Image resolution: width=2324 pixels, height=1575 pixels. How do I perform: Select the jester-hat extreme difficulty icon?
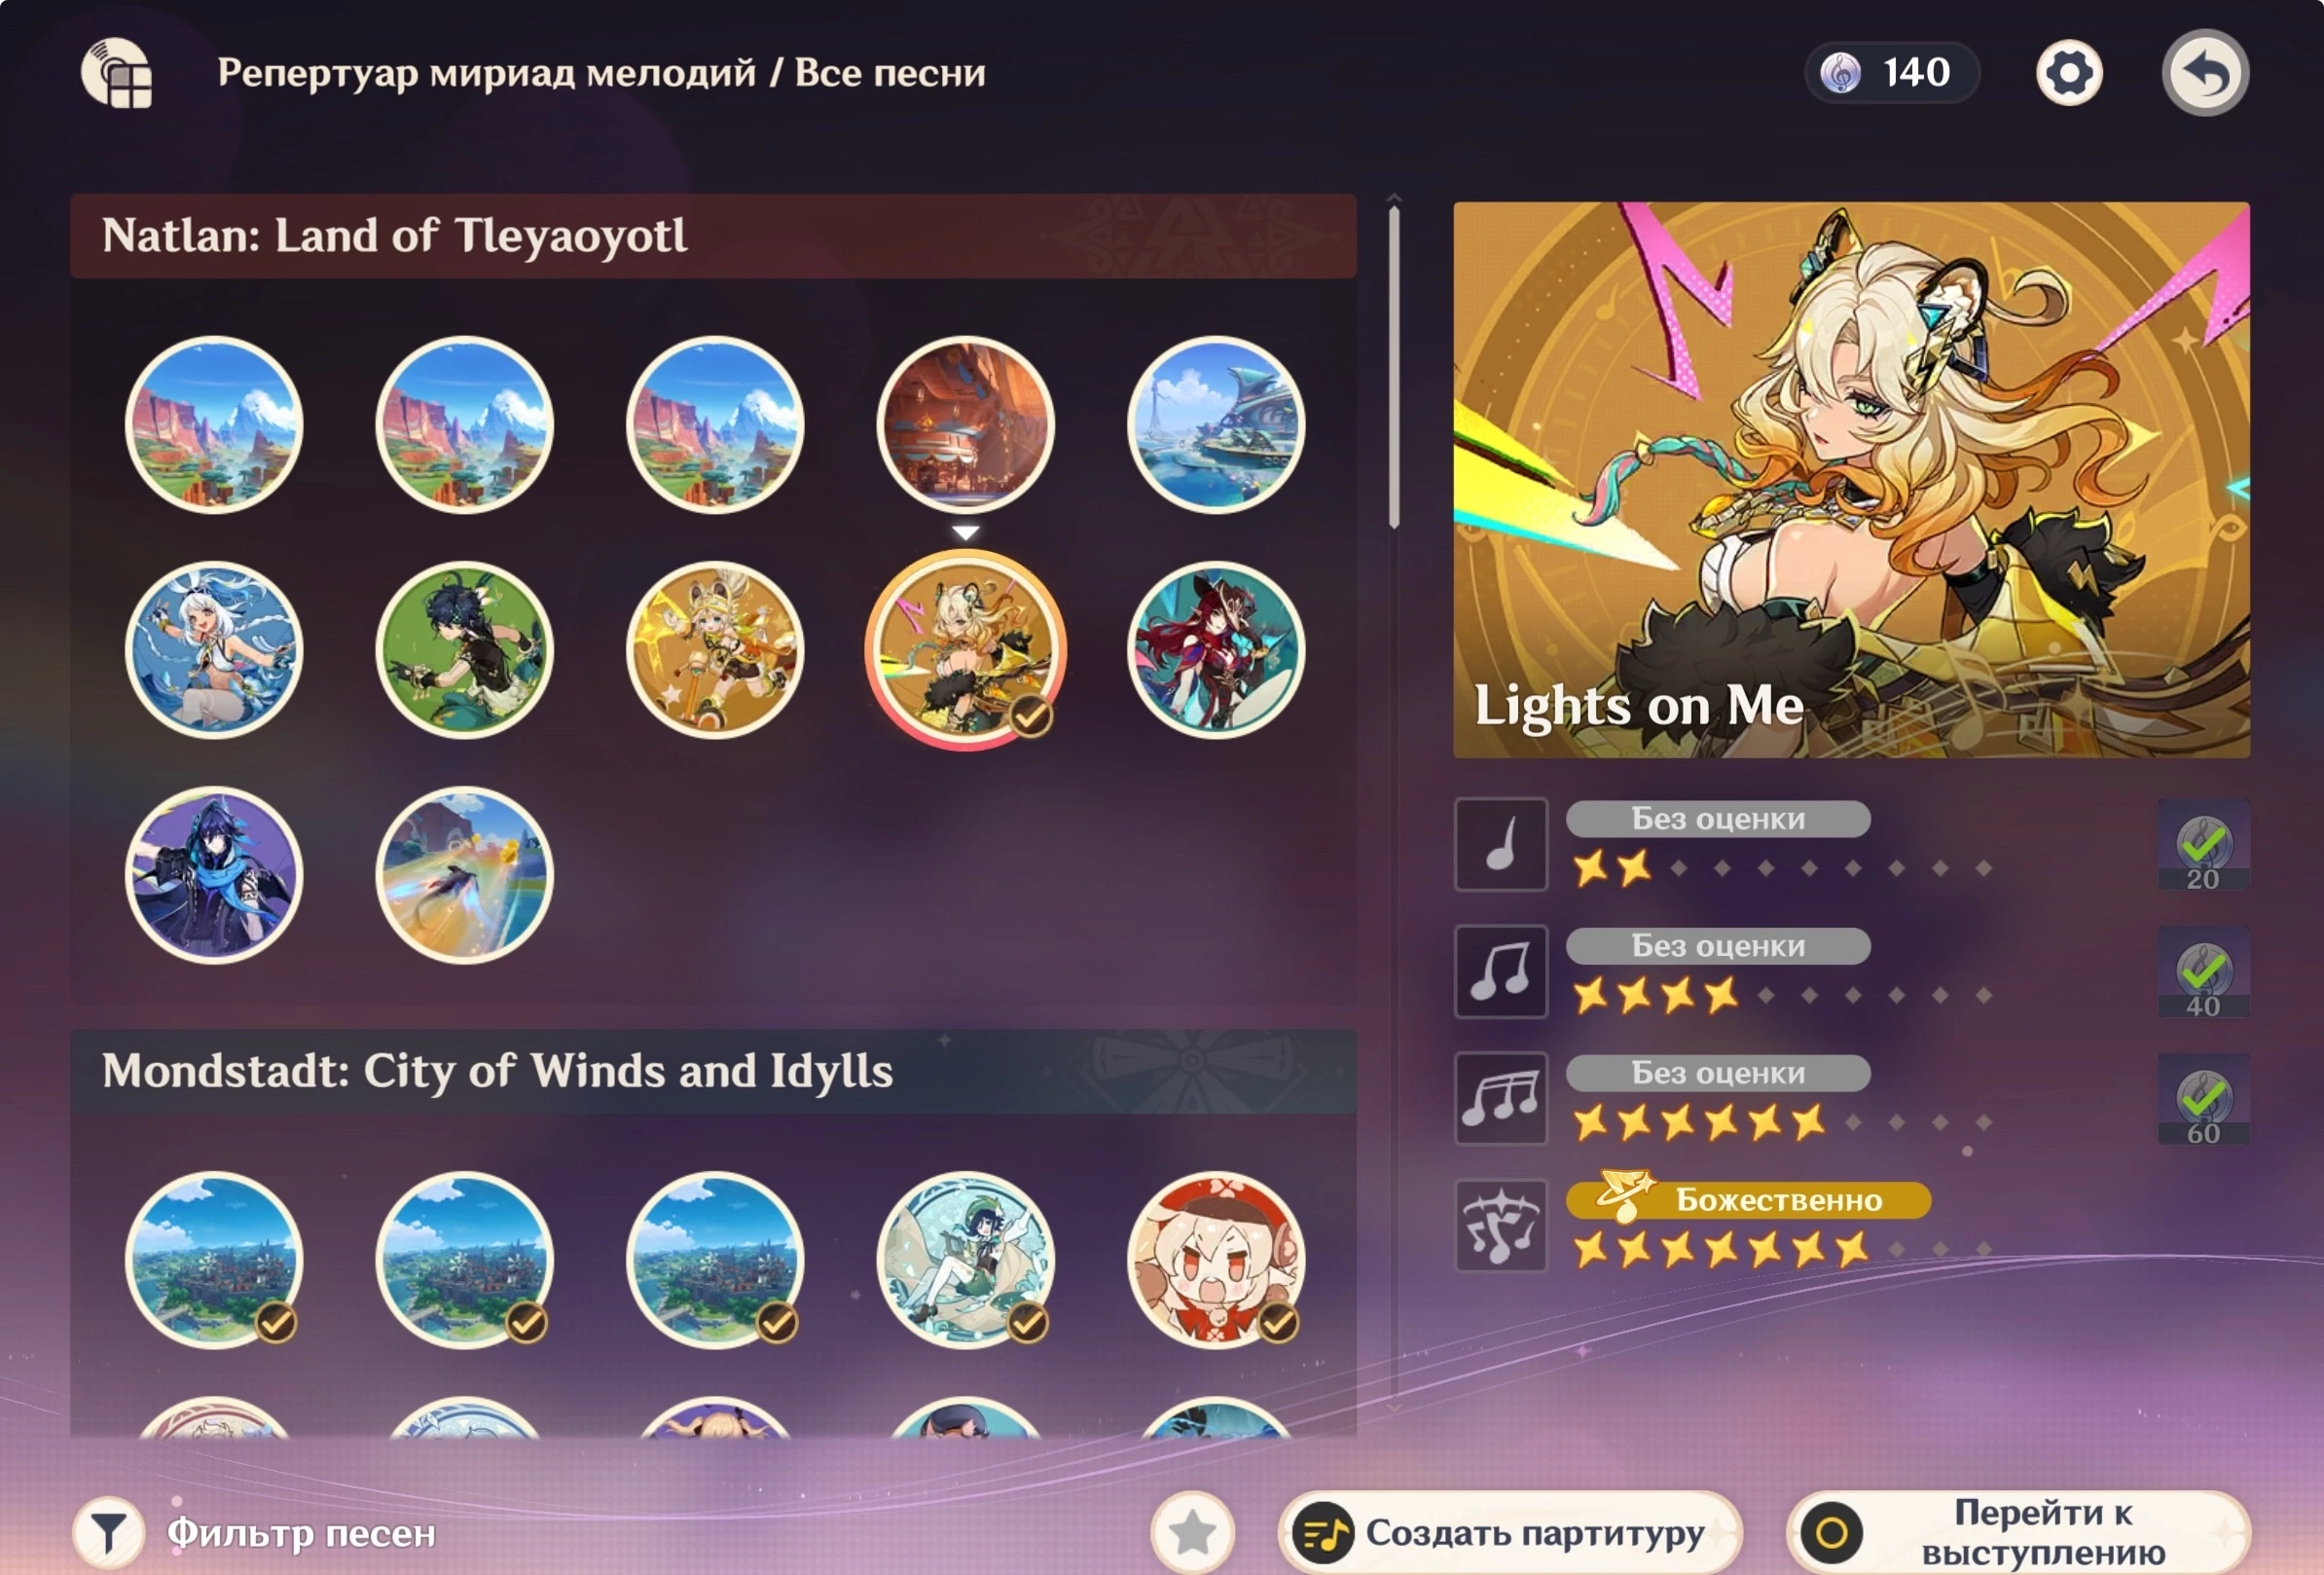(x=1500, y=1225)
